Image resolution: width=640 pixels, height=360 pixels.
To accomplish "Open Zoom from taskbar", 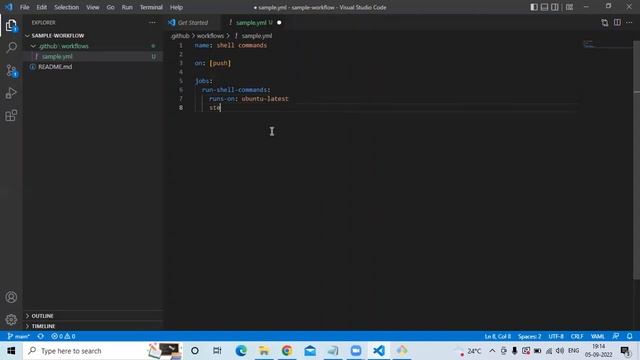I will (356, 351).
